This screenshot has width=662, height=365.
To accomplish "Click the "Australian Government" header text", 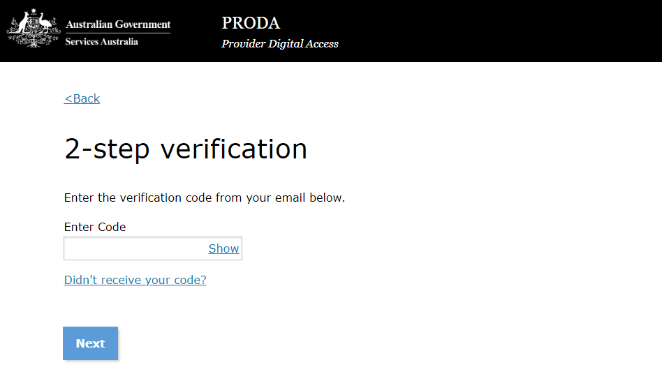I will [x=118, y=24].
